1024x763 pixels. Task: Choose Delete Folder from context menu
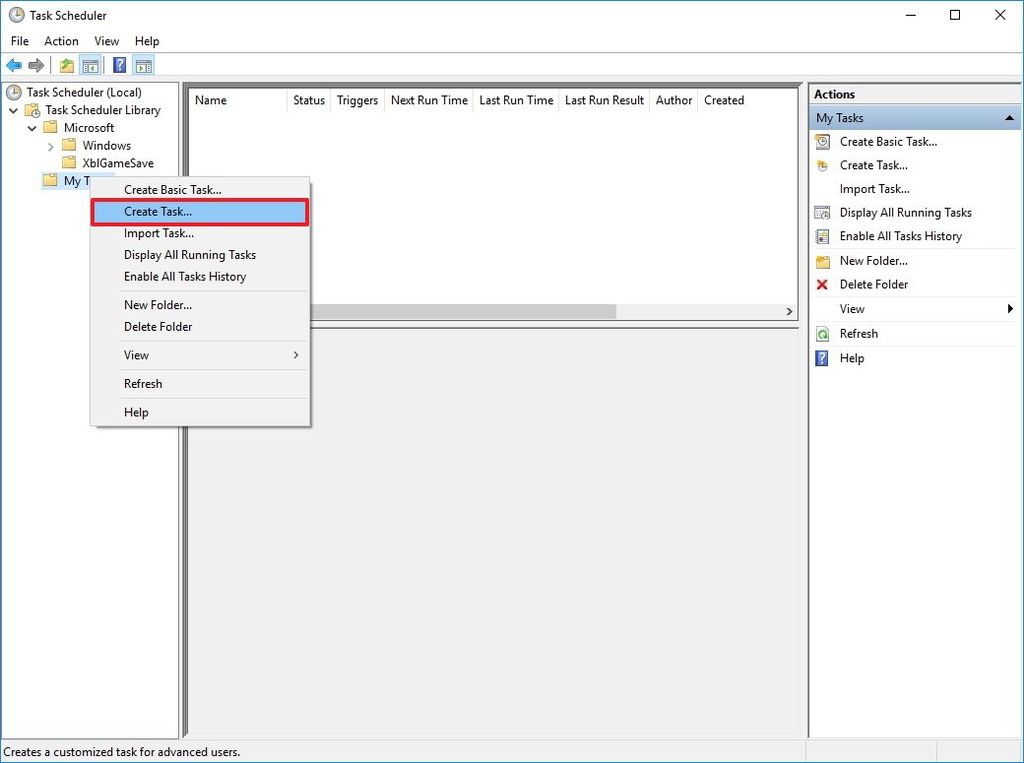coord(199,327)
